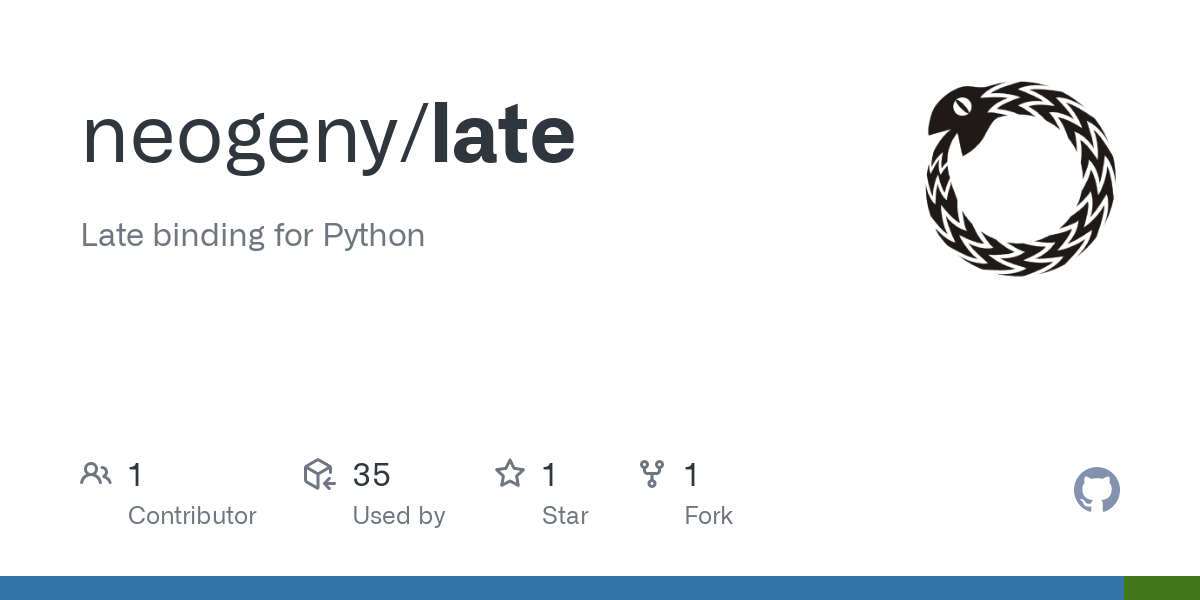Click the 35 used-by count
This screenshot has width=1200, height=600.
click(371, 475)
